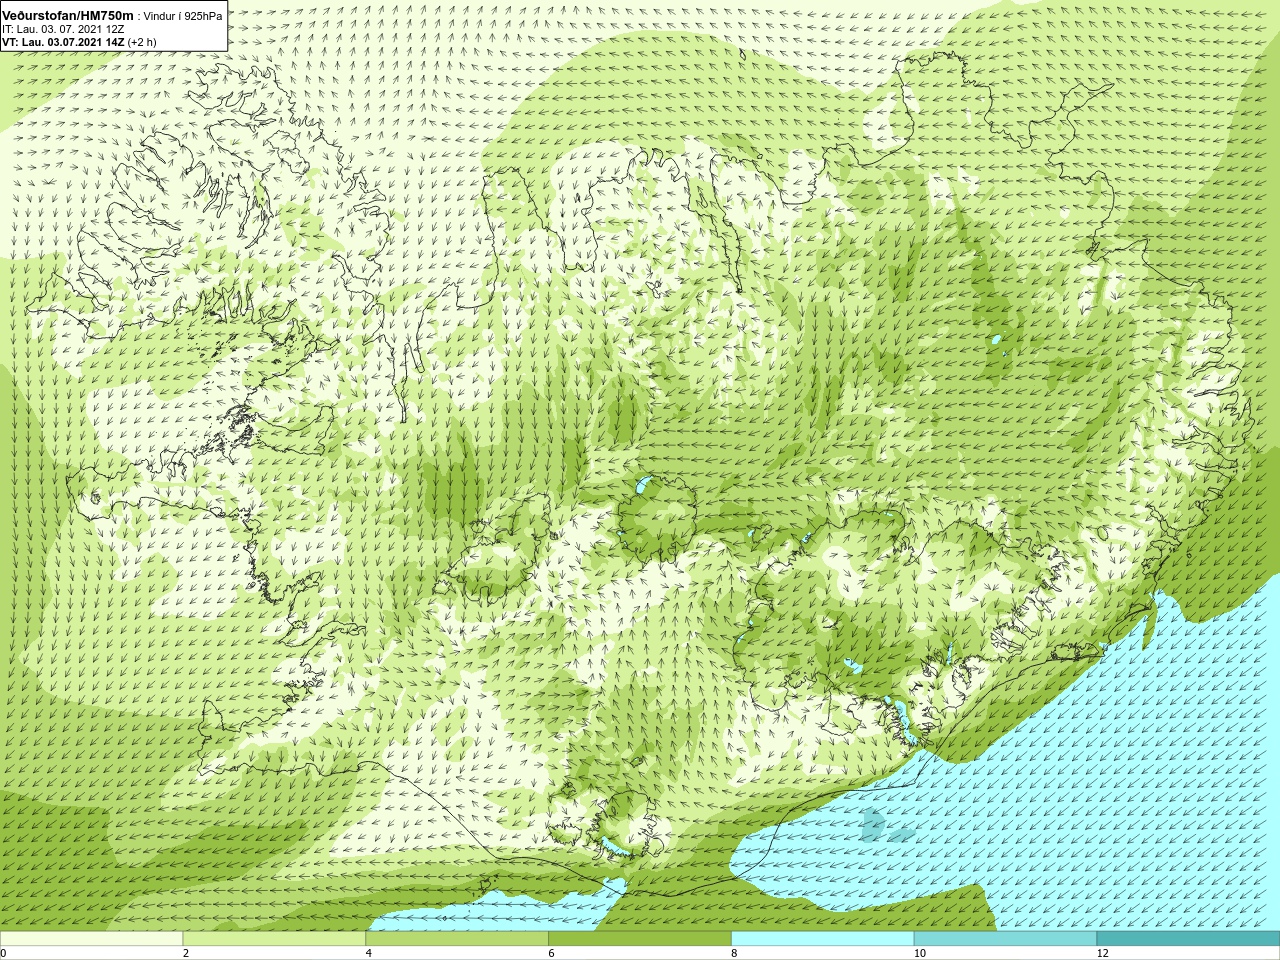Click the IT: Lau. 03.07.2021 12Z line
This screenshot has height=960, width=1280.
click(x=63, y=29)
